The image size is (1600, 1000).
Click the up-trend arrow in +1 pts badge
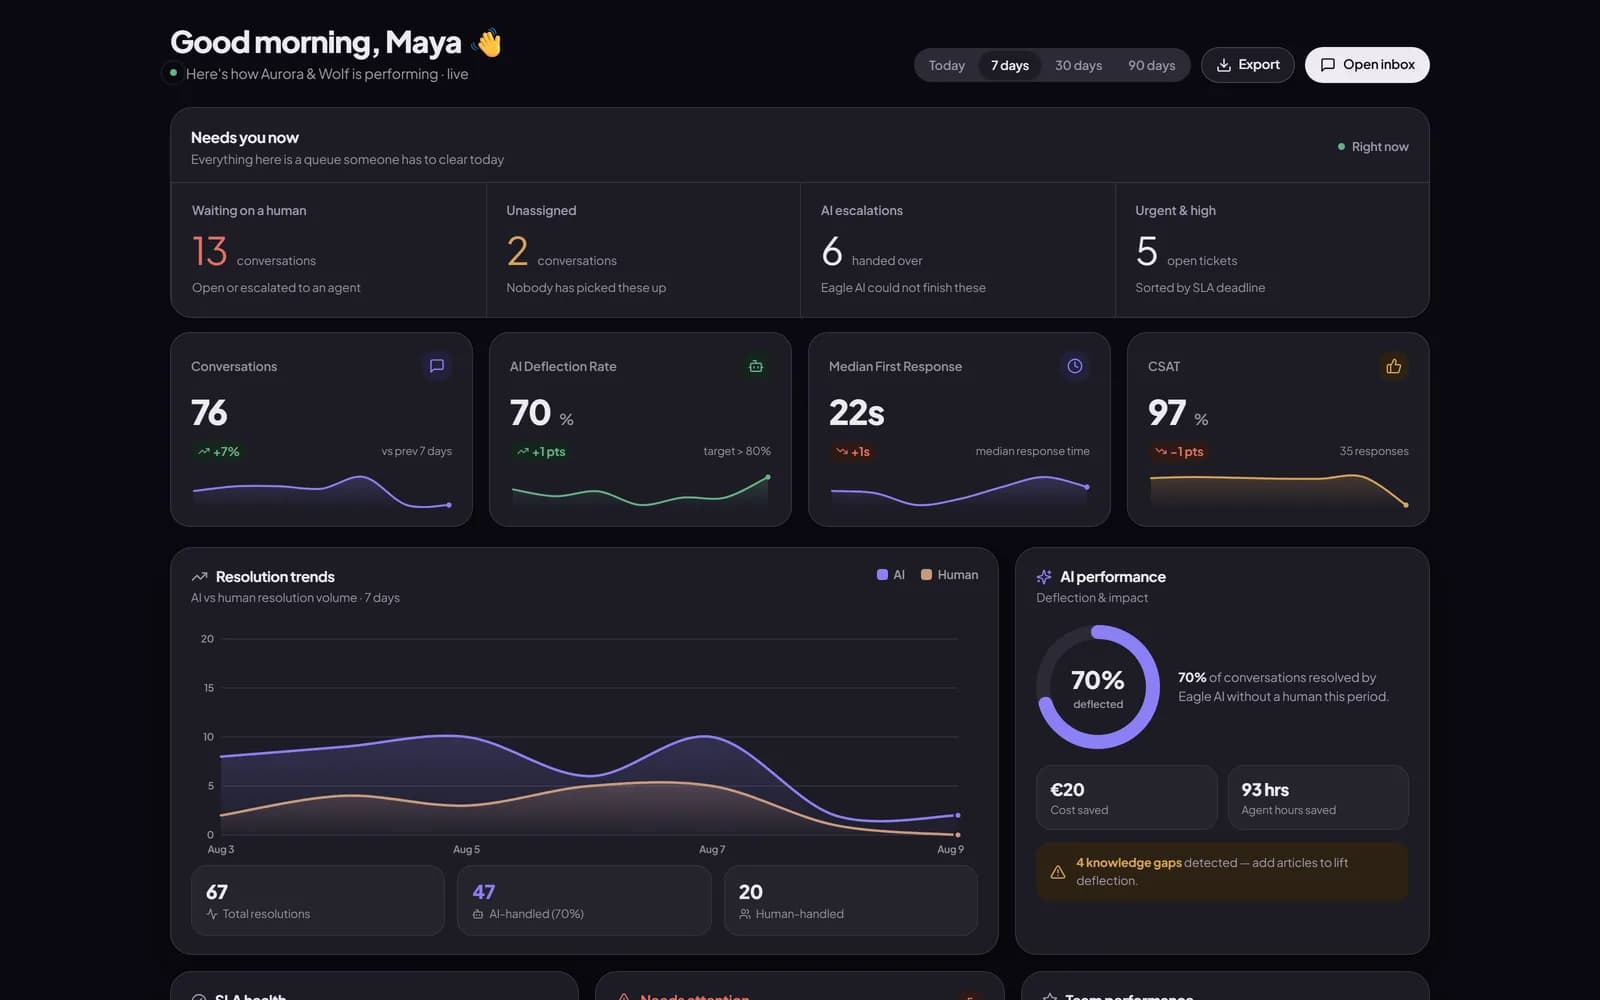pyautogui.click(x=523, y=452)
